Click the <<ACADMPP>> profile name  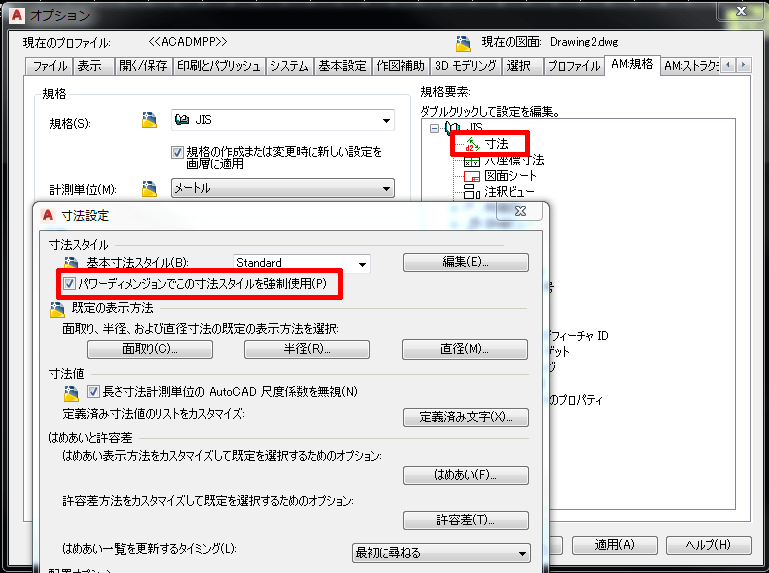point(188,42)
